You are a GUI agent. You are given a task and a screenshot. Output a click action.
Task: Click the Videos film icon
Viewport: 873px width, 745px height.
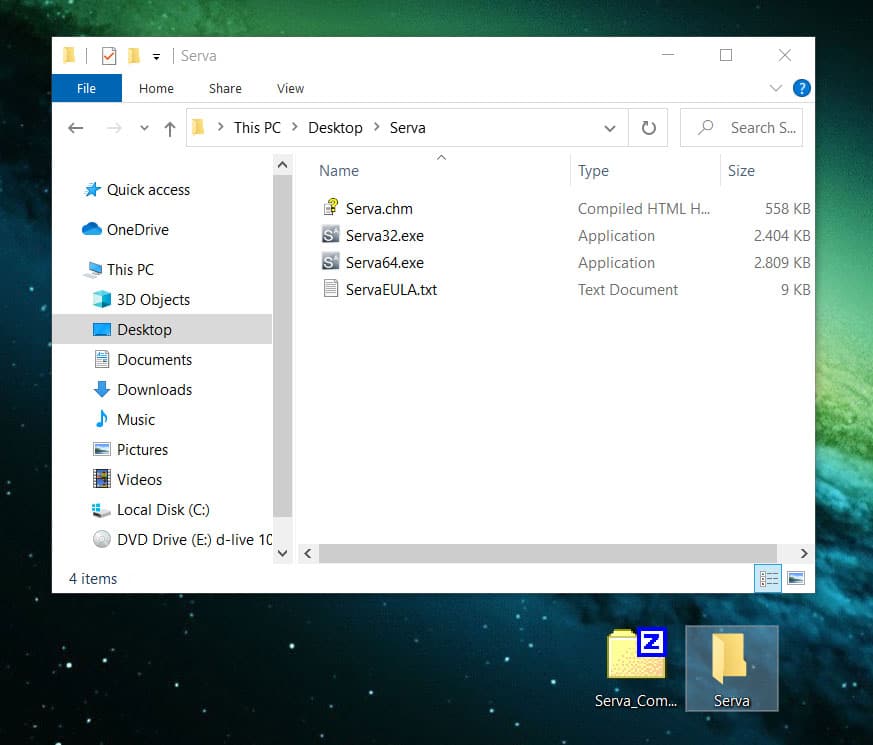pyautogui.click(x=102, y=479)
